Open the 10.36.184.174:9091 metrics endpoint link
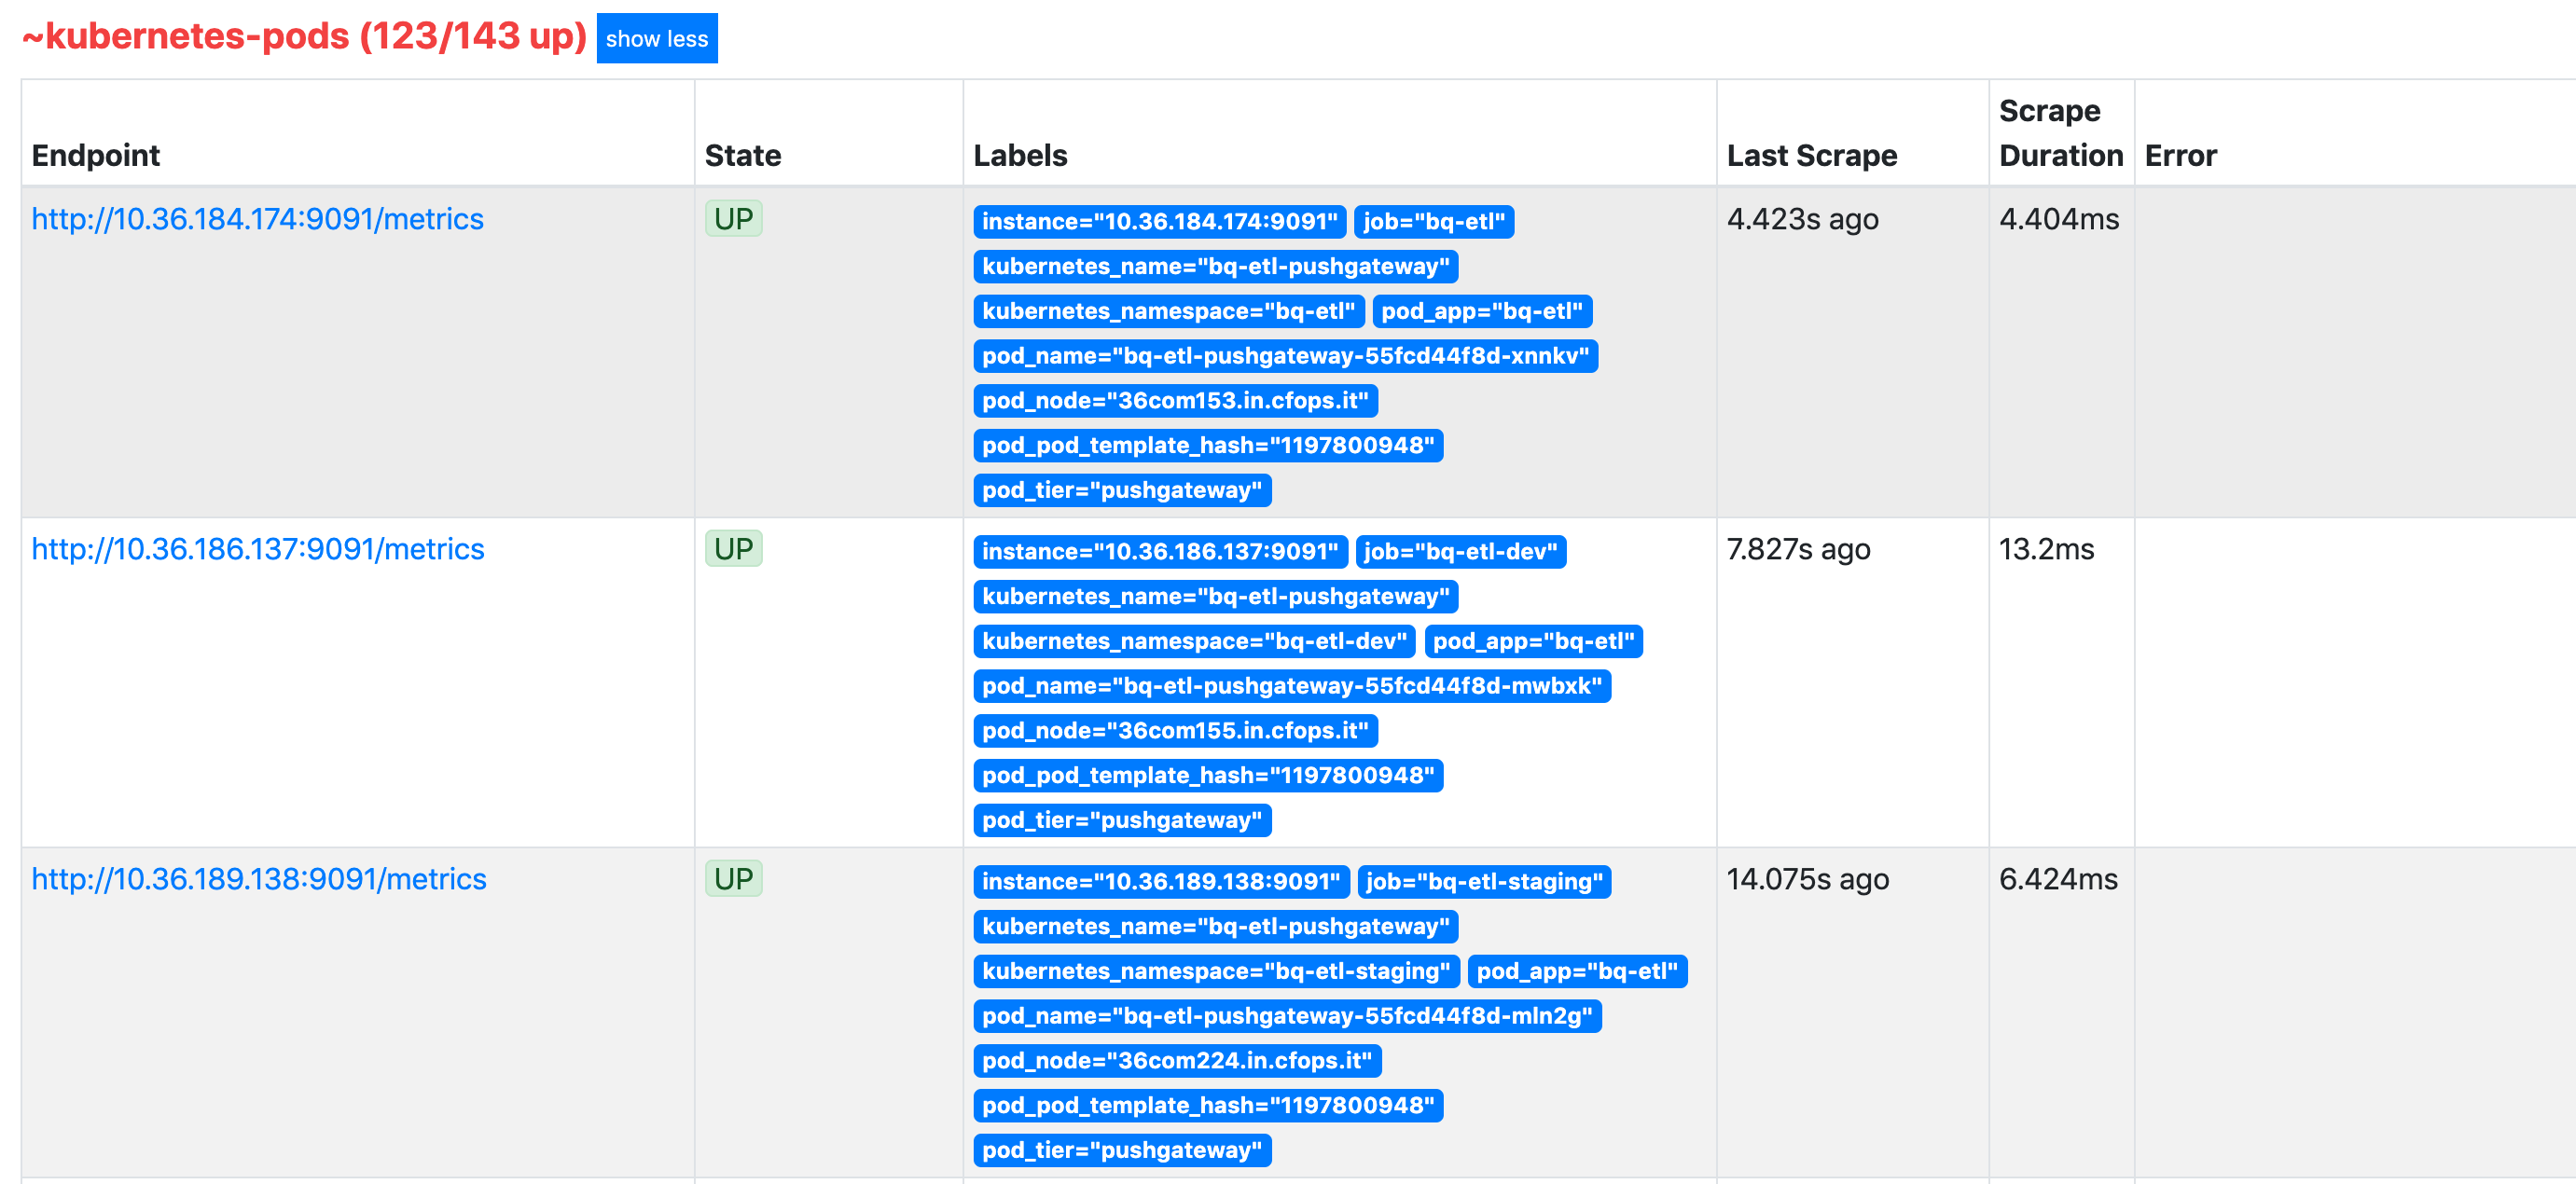This screenshot has width=2576, height=1184. pos(257,219)
